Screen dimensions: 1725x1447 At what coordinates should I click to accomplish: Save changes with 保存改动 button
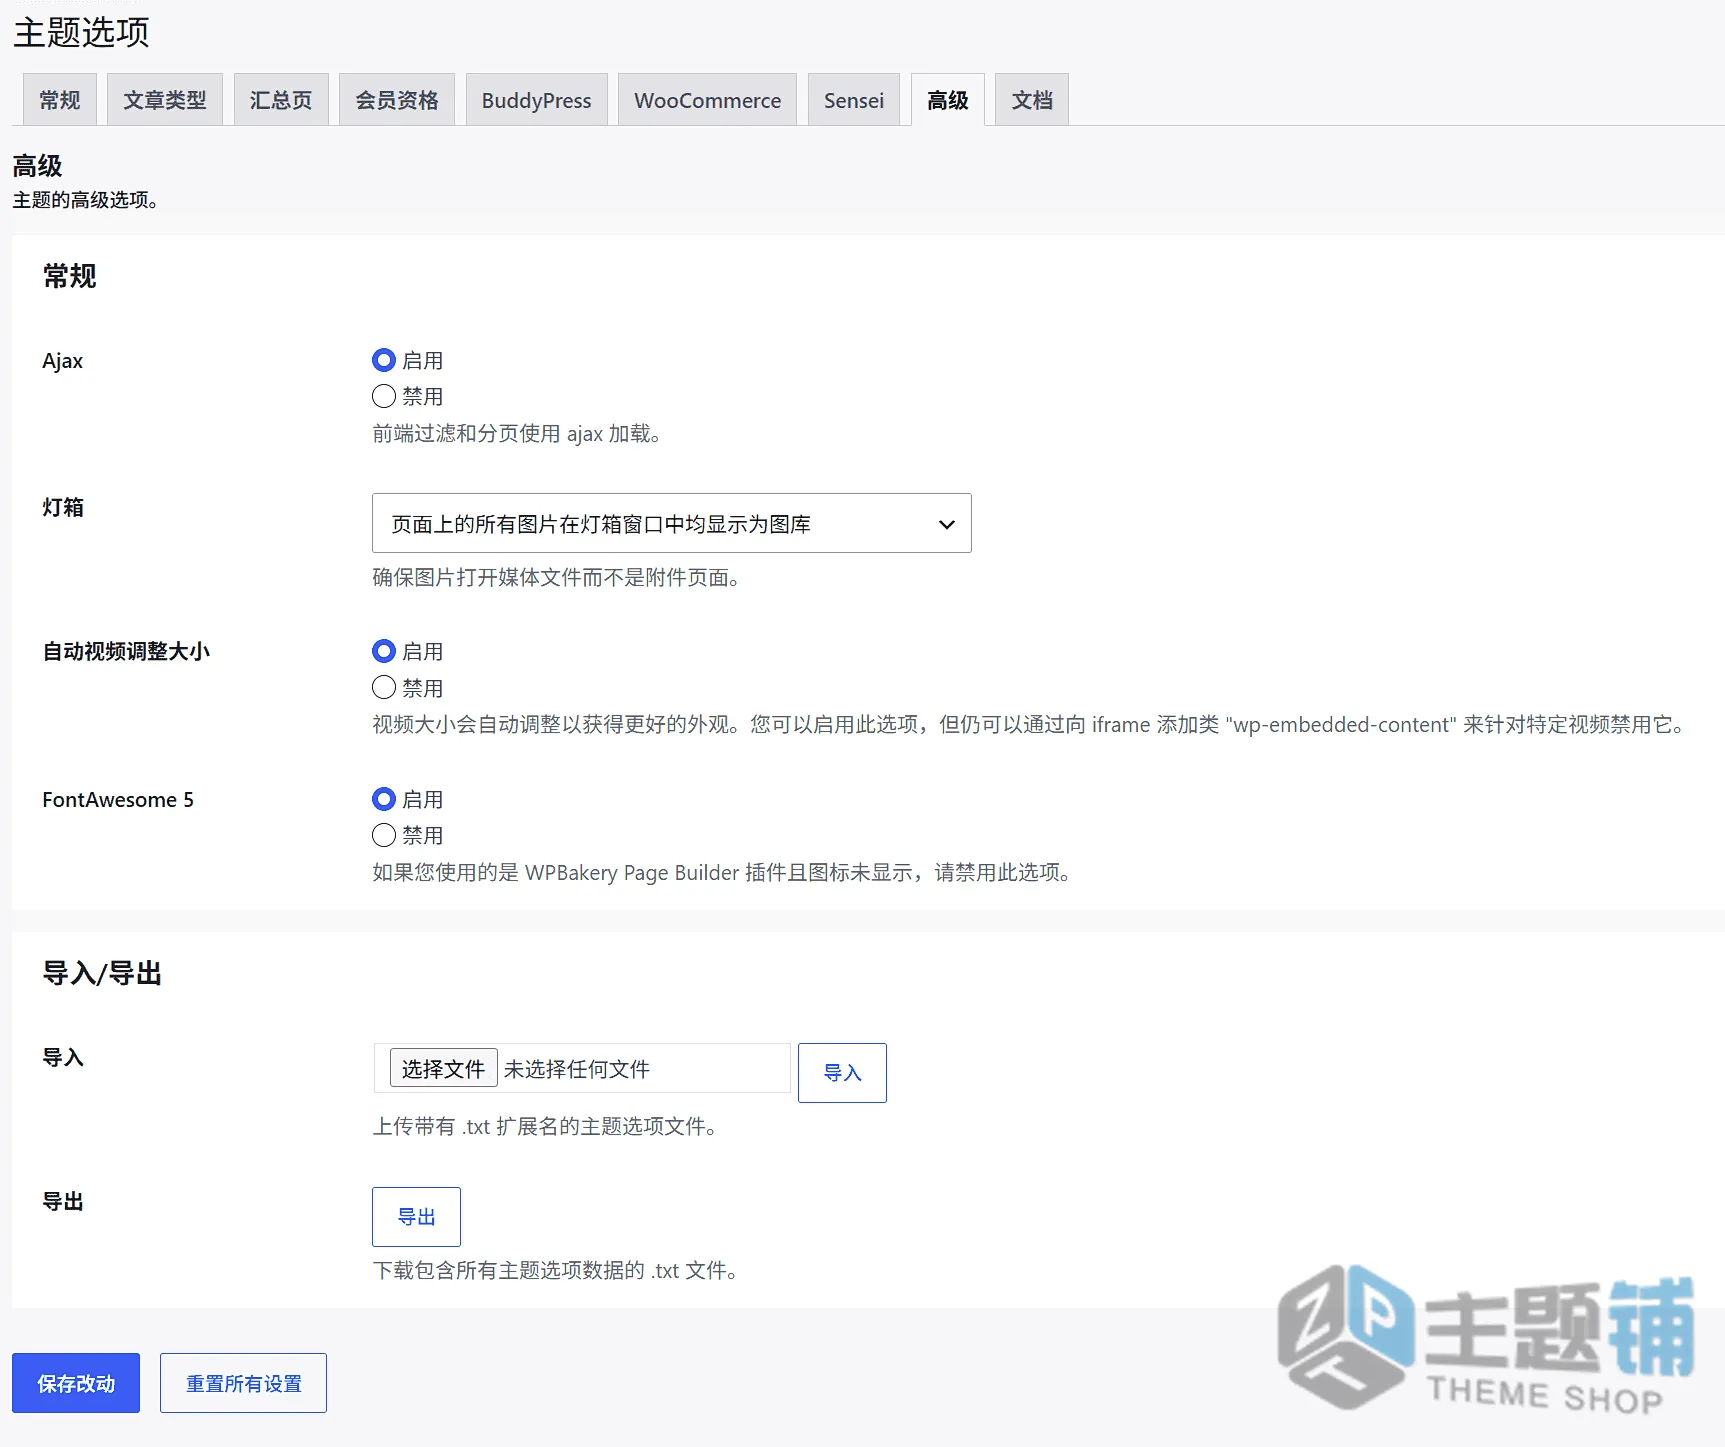coord(76,1383)
